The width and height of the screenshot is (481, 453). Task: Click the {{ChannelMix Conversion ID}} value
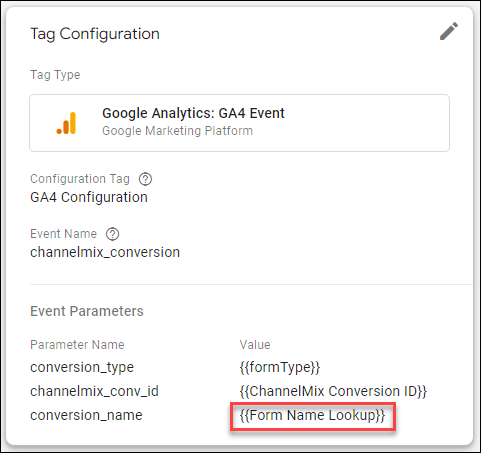click(x=333, y=391)
